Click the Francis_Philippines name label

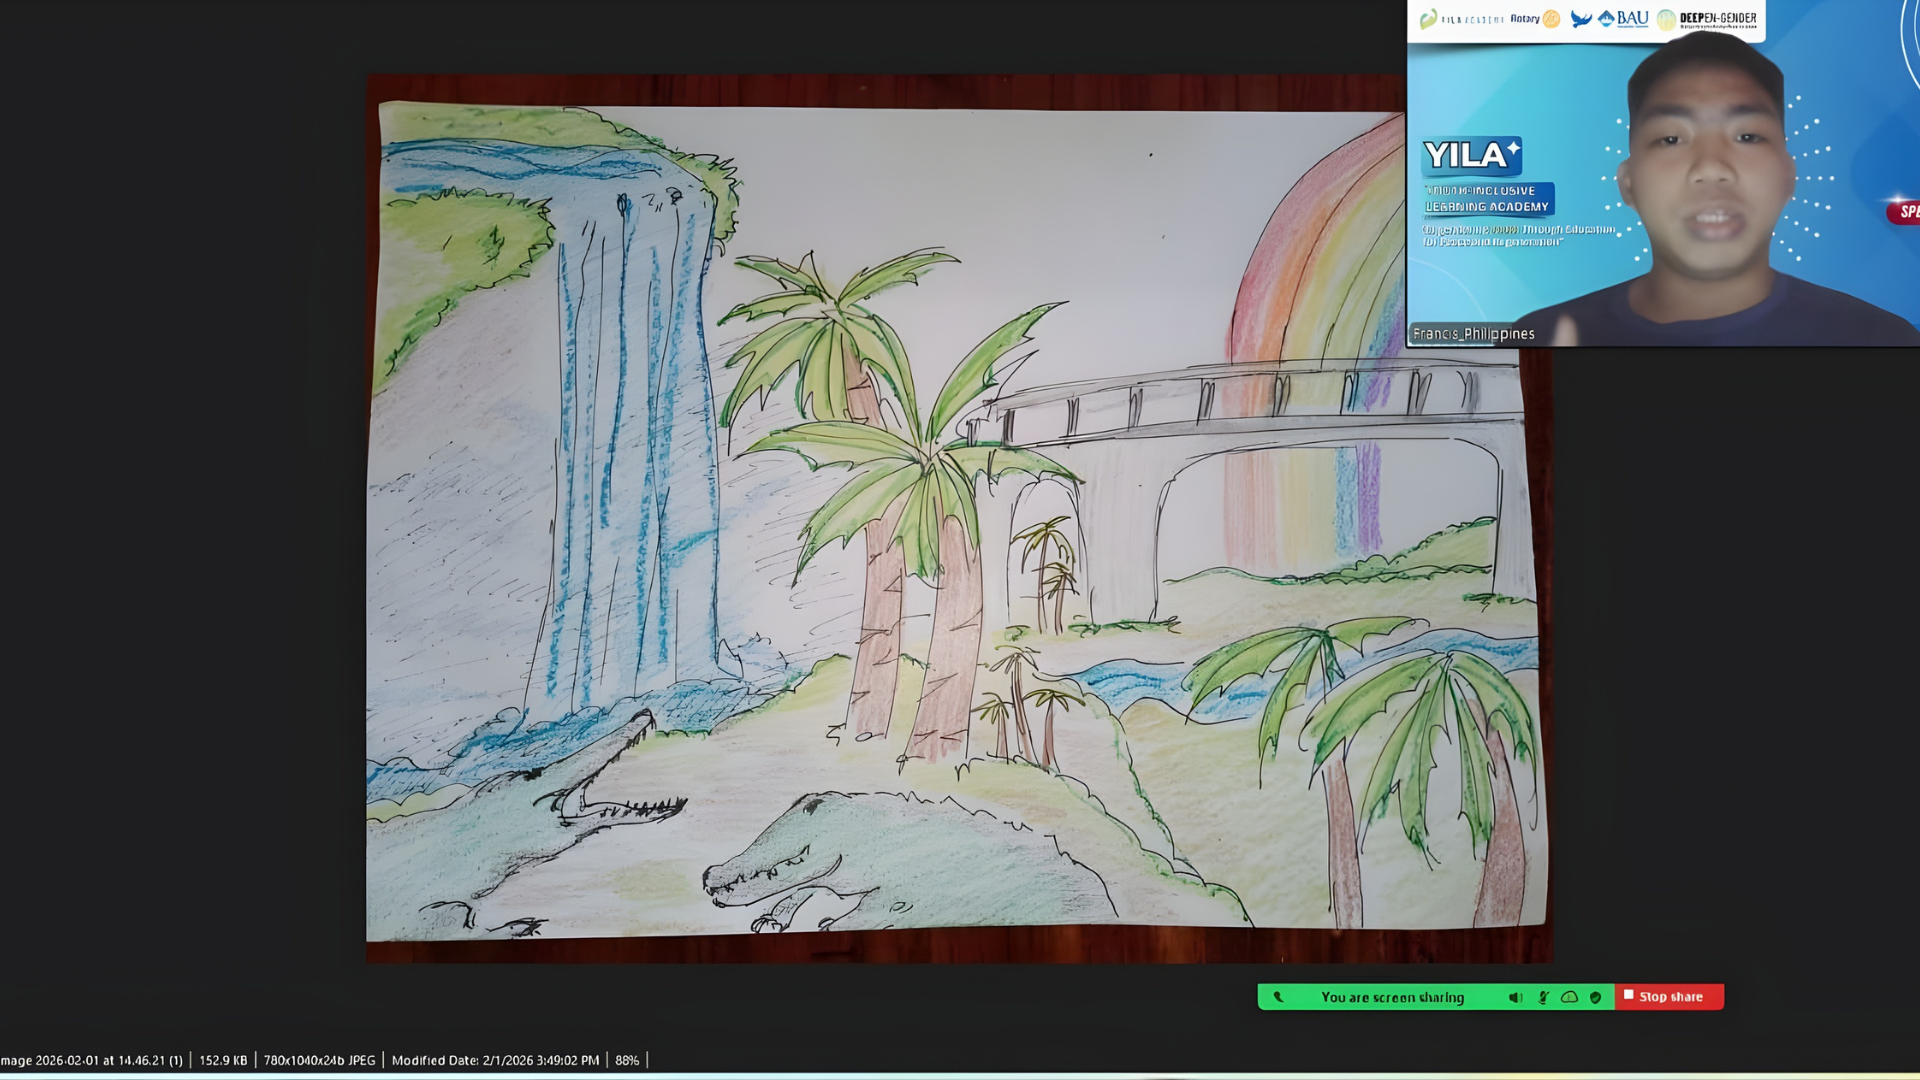(x=1473, y=334)
